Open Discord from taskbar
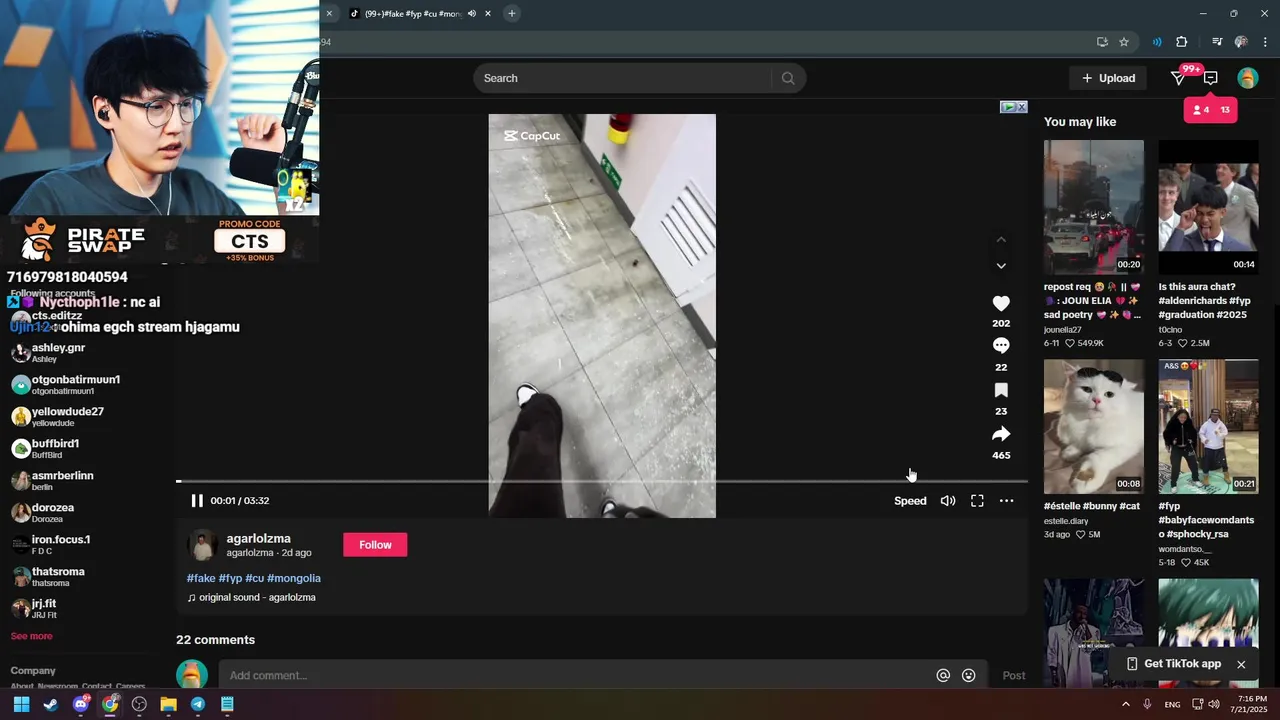Screen dimensions: 1280x720 click(x=81, y=704)
